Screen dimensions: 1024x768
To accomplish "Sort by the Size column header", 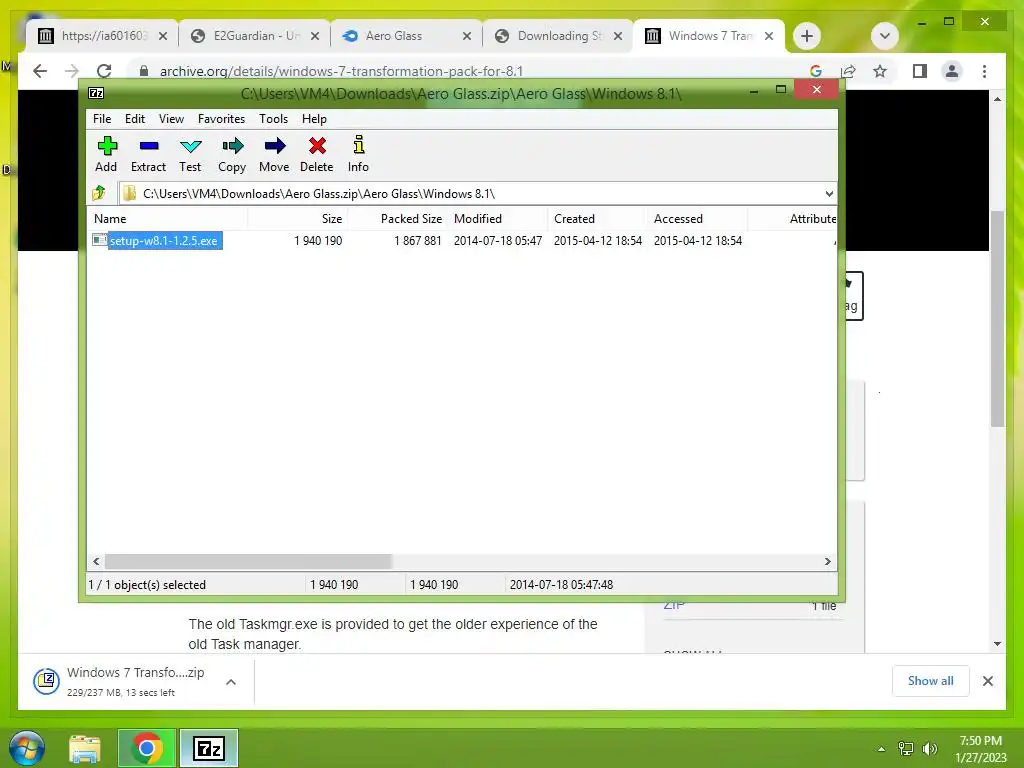I will click(x=297, y=219).
